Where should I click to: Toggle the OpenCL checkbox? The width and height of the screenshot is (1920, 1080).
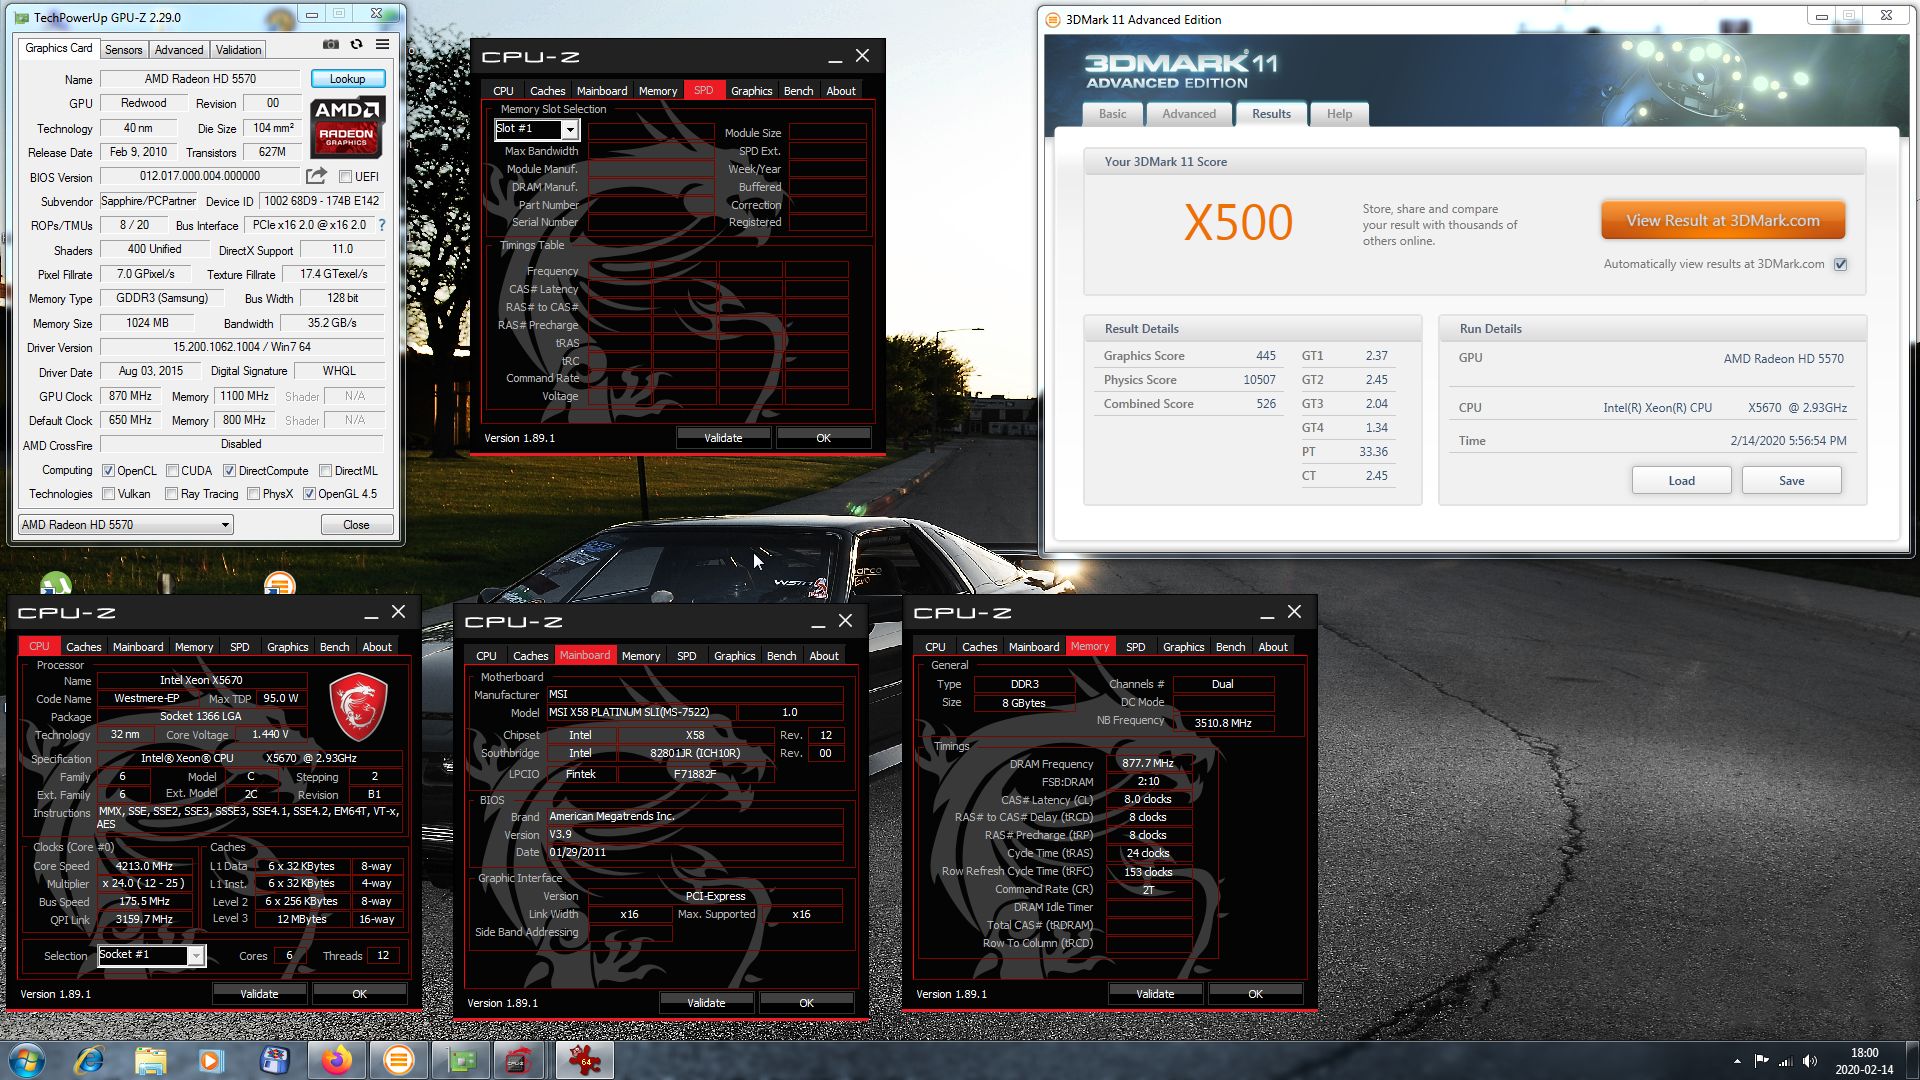(x=108, y=471)
